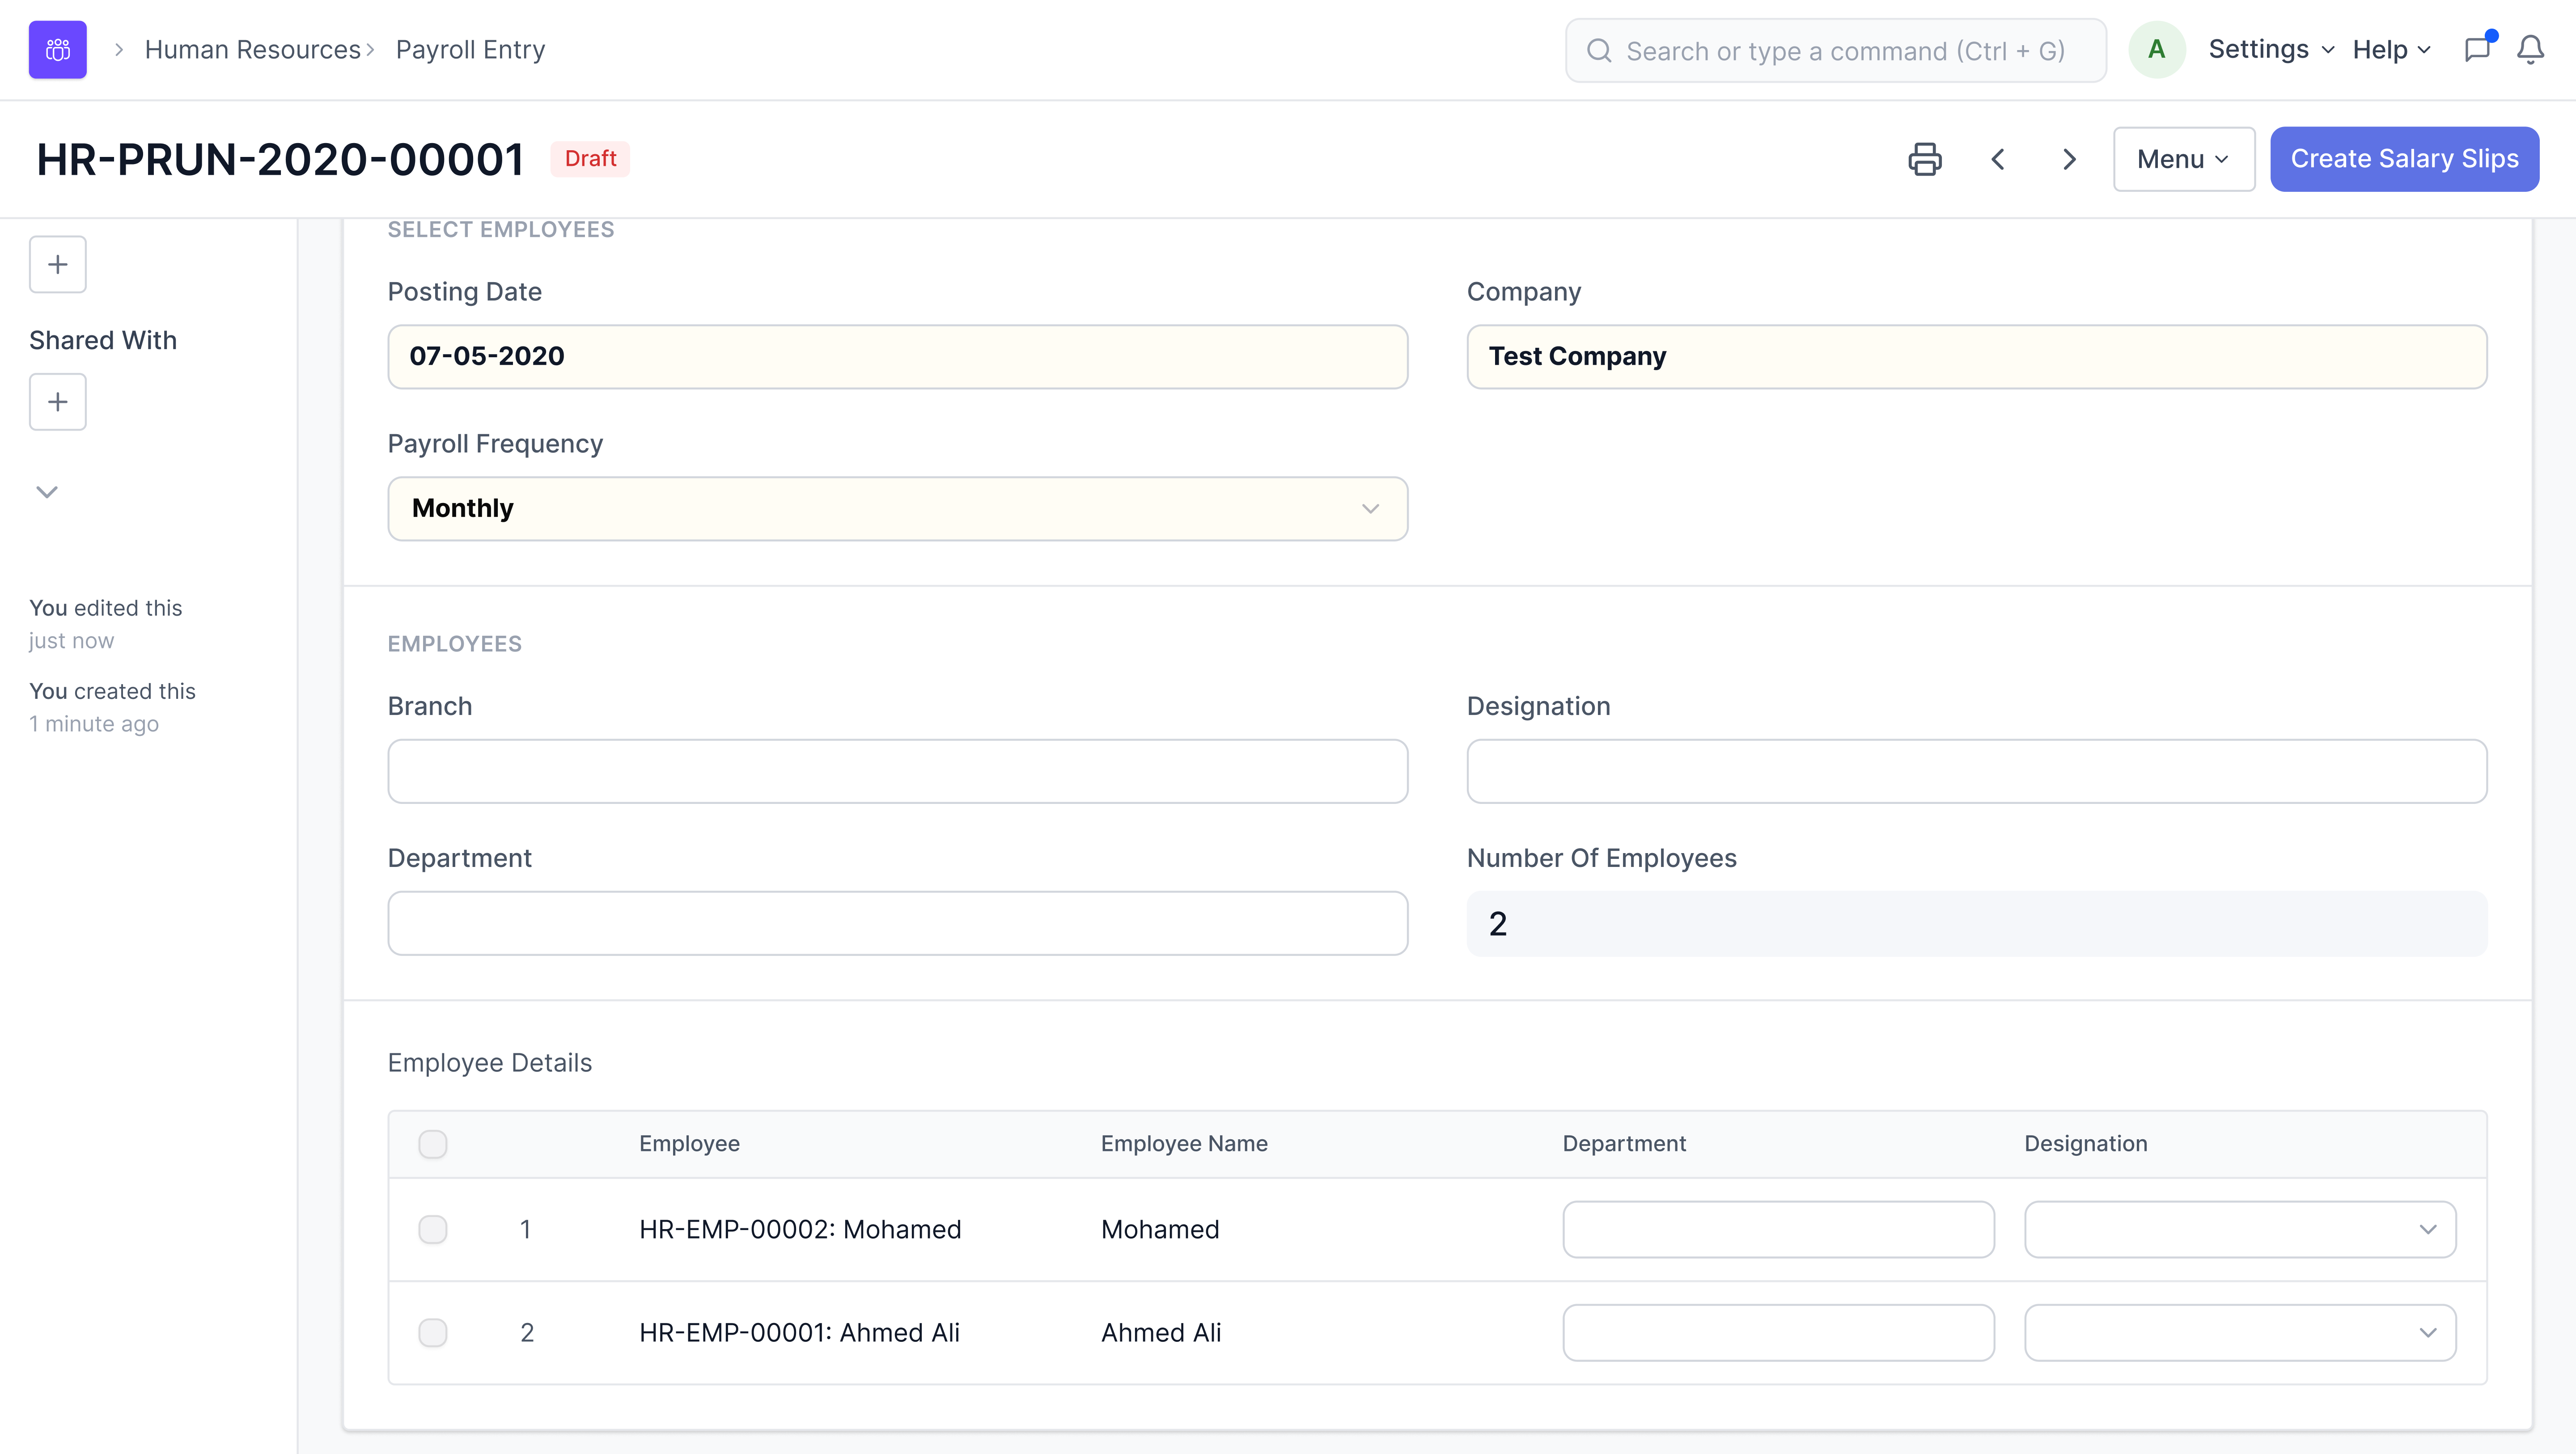Open the notifications bell

point(2530,49)
